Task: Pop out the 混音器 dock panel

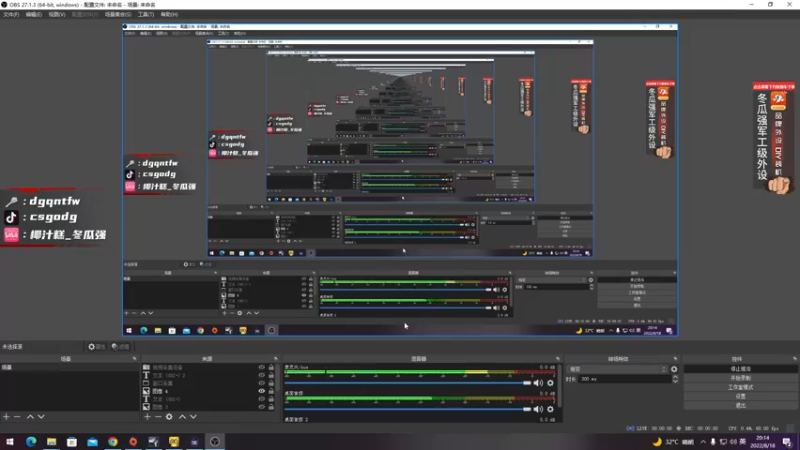Action: click(558, 359)
